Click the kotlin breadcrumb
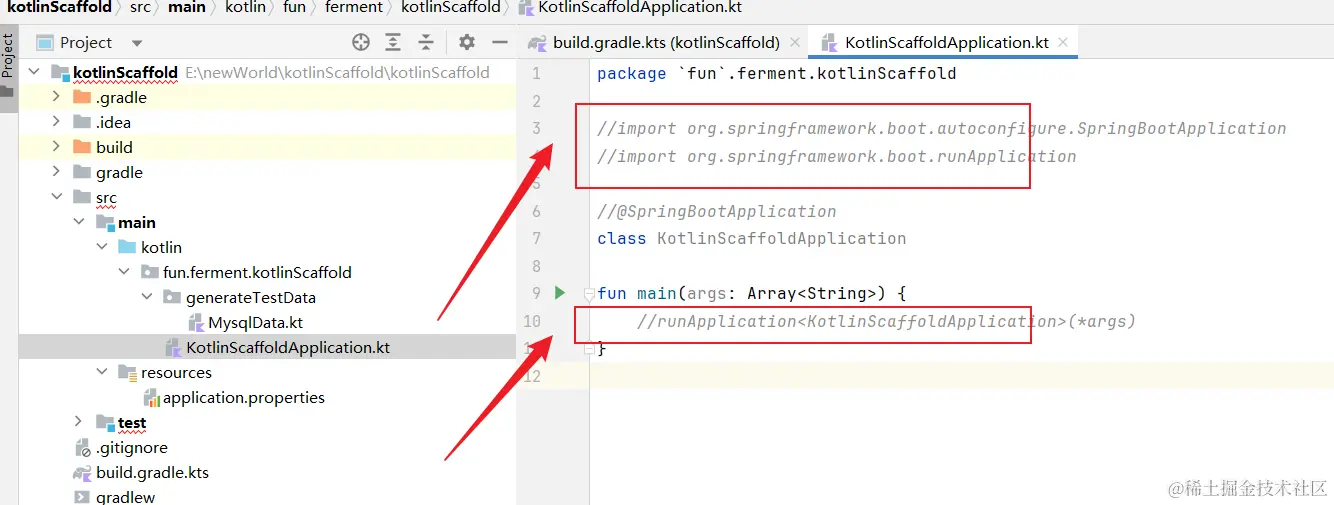The image size is (1334, 505). [x=245, y=7]
